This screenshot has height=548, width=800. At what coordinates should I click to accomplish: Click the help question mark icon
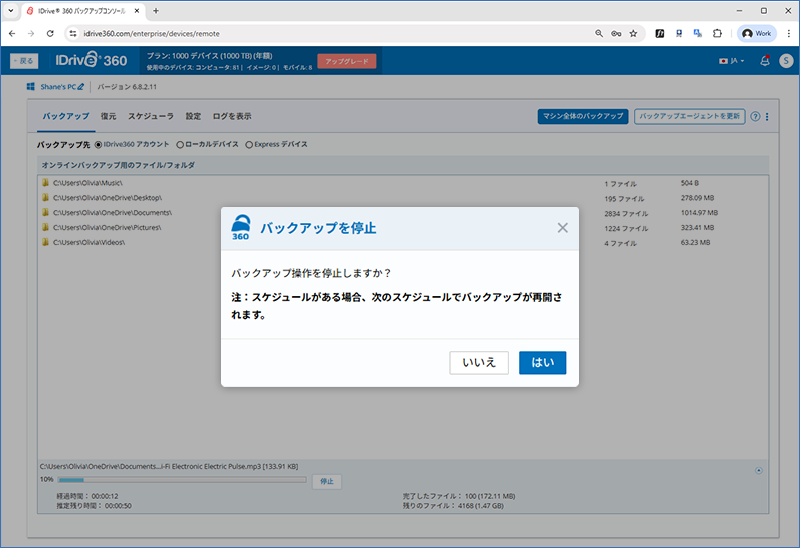(x=755, y=116)
